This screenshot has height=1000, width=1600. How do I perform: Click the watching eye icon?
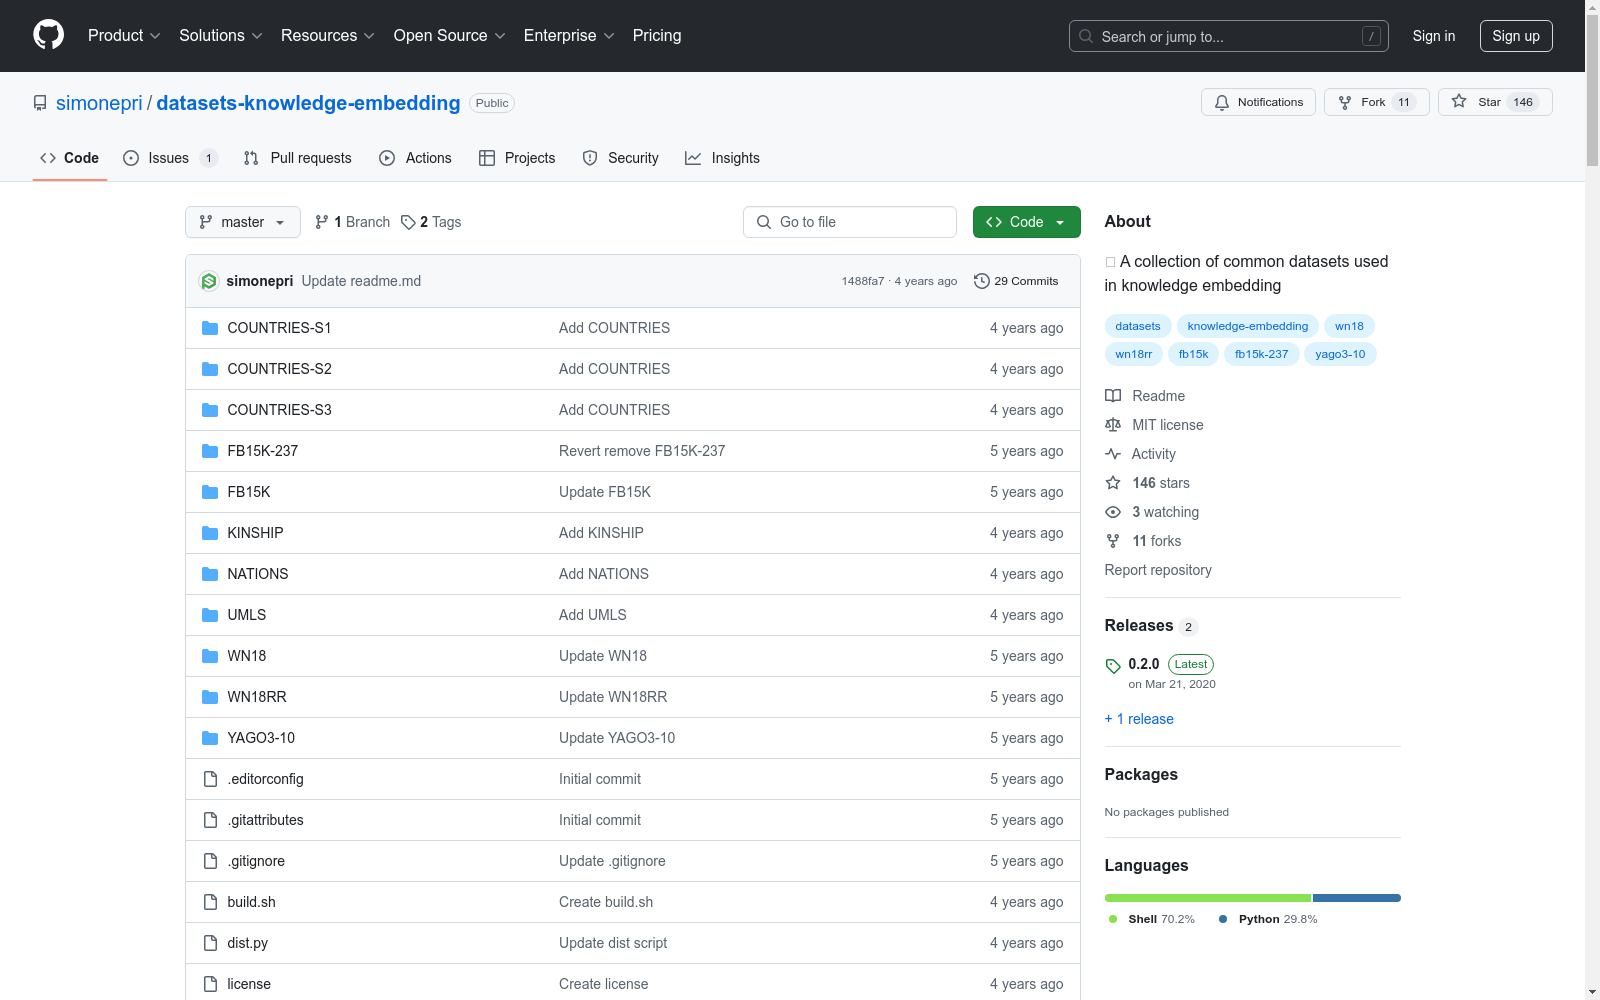(1113, 512)
